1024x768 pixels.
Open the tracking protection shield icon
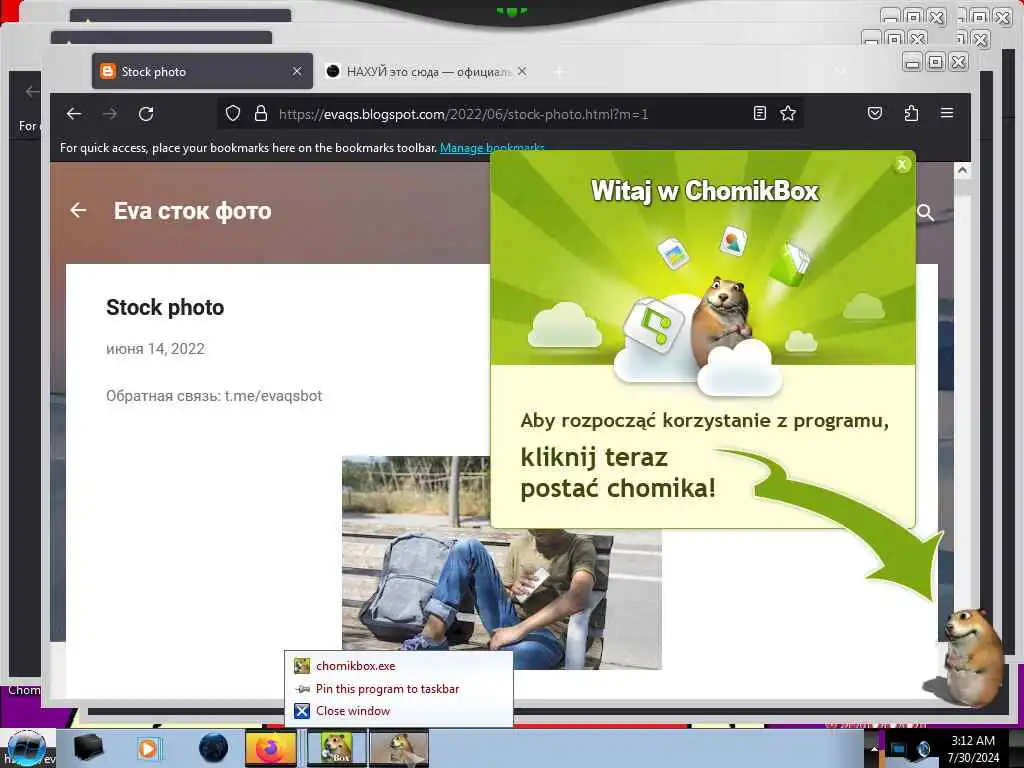(x=232, y=114)
